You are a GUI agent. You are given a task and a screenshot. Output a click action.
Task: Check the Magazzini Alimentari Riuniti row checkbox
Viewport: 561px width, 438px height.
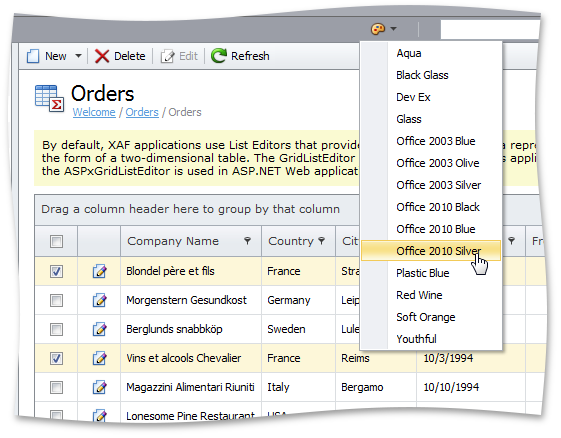tap(56, 387)
